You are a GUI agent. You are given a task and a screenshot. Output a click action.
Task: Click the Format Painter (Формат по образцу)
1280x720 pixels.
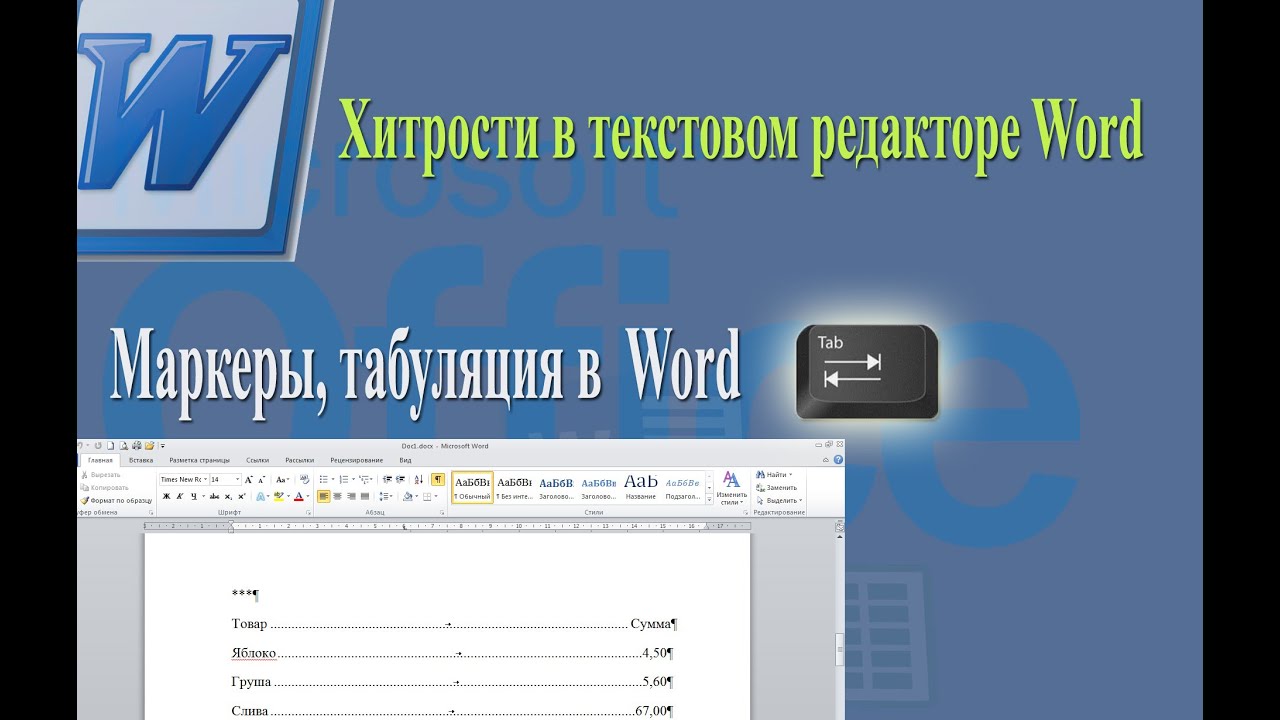pyautogui.click(x=116, y=500)
